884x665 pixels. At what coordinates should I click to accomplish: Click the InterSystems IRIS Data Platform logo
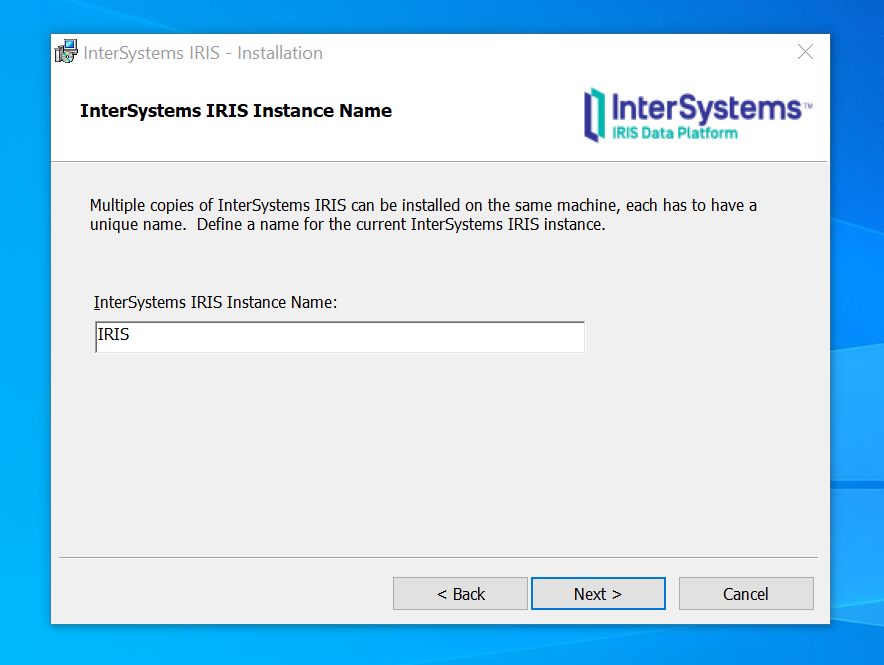tap(697, 115)
